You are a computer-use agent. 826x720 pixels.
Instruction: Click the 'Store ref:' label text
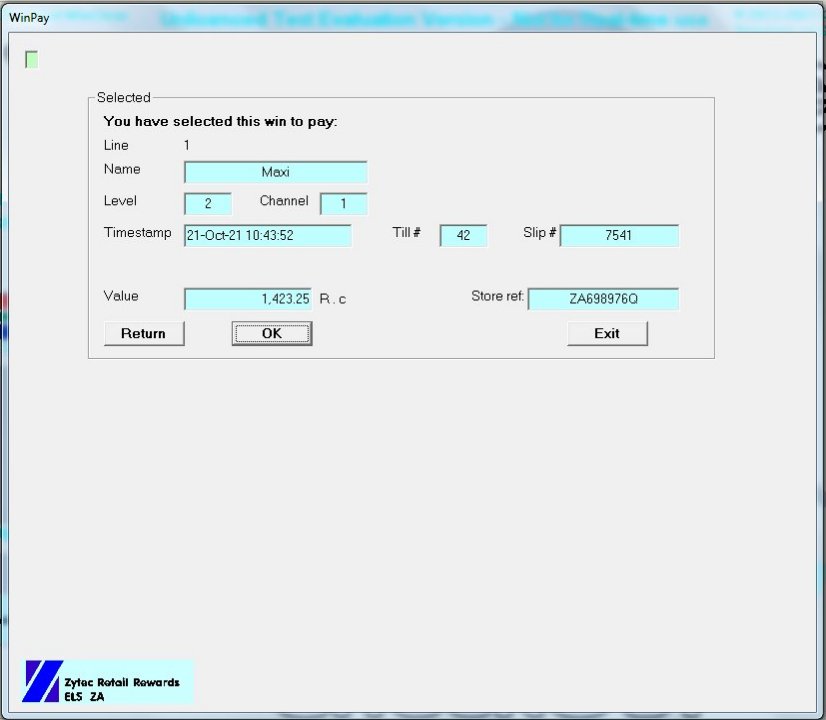click(x=497, y=297)
